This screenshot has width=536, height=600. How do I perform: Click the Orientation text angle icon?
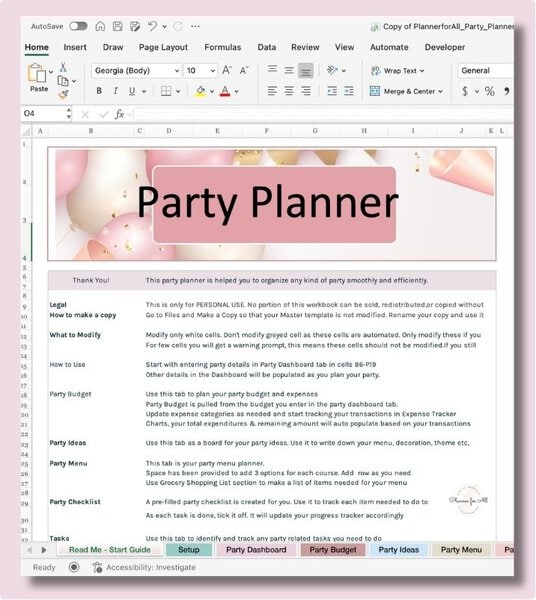click(x=332, y=70)
